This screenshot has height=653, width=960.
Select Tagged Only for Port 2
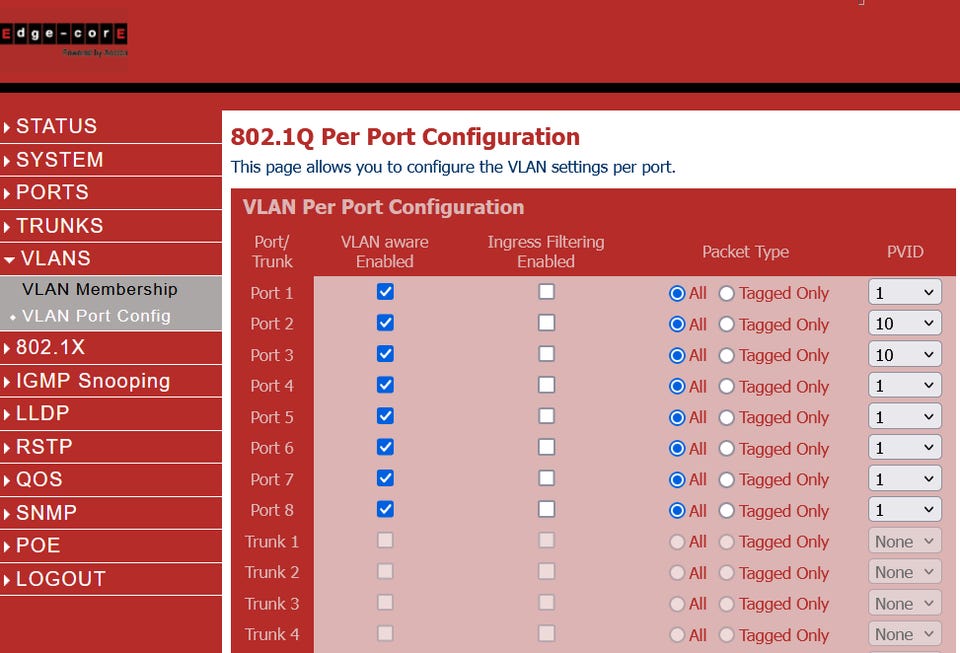click(727, 324)
